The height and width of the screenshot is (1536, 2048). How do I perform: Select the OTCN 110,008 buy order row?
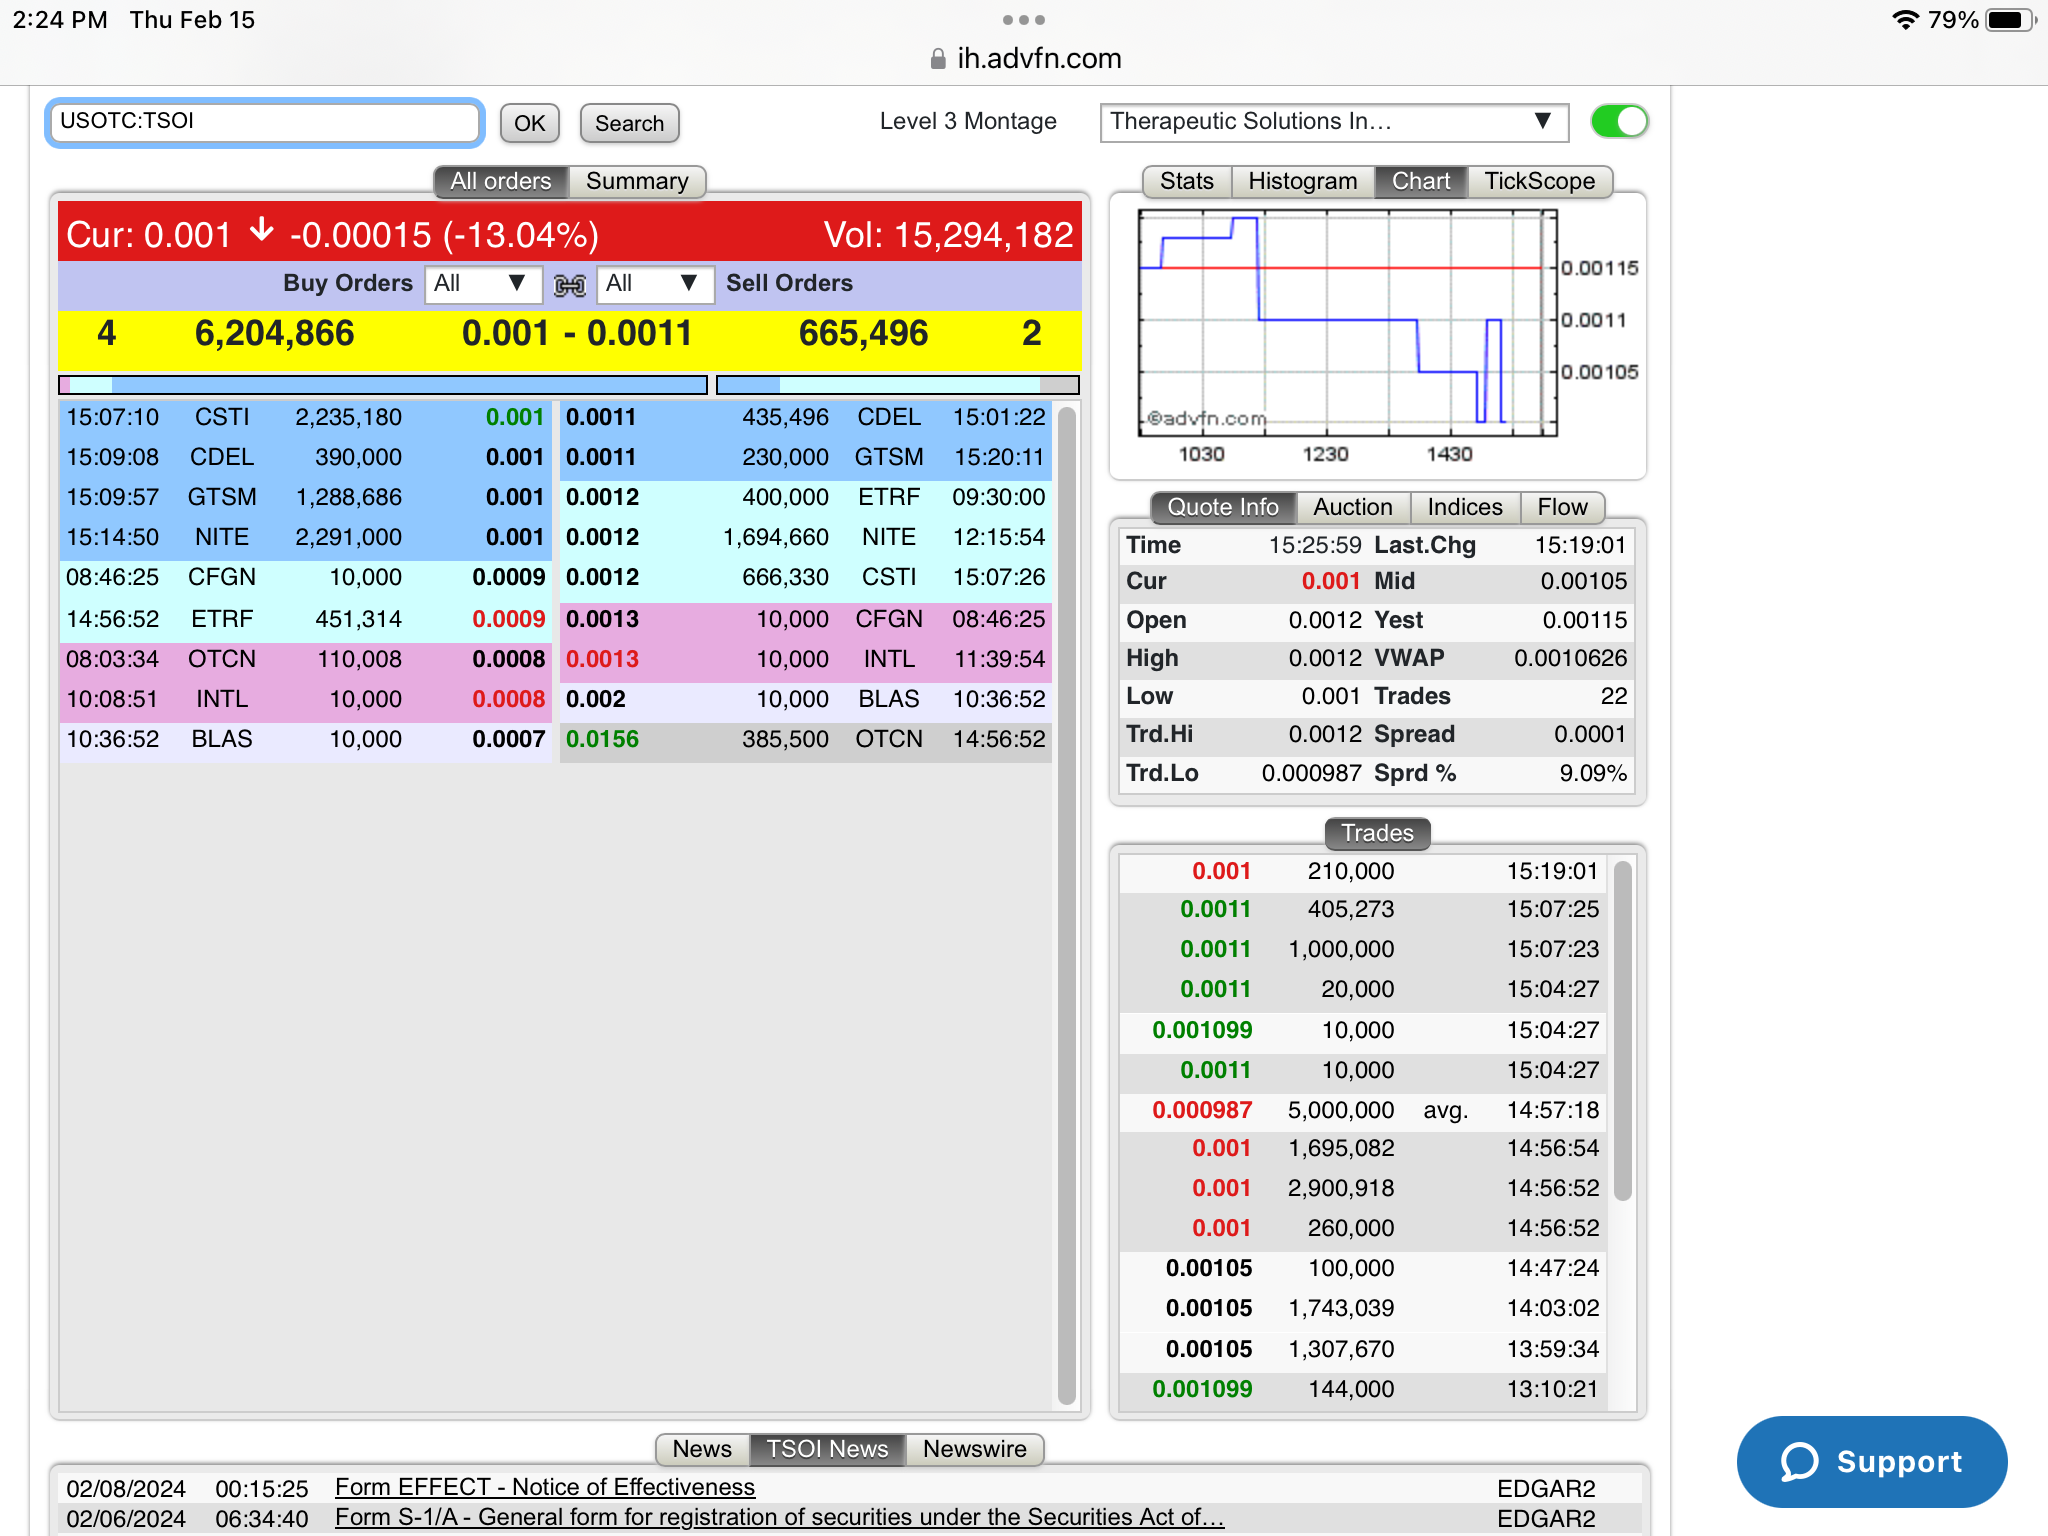pos(305,660)
